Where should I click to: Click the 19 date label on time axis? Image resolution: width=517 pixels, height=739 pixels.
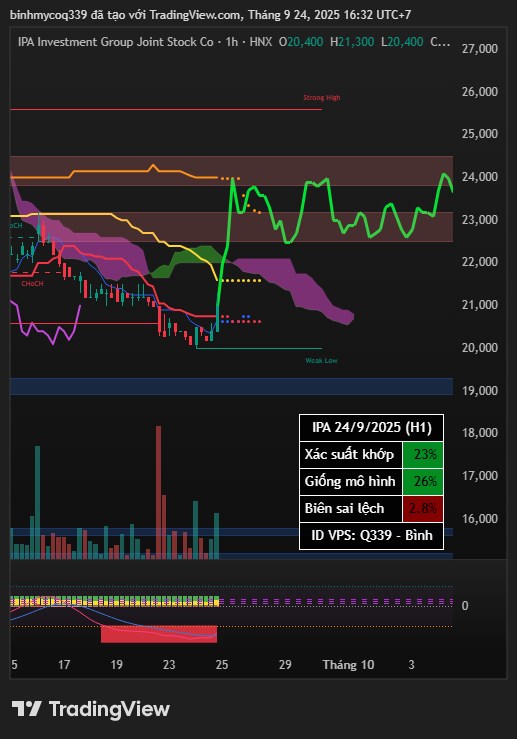coord(116,665)
